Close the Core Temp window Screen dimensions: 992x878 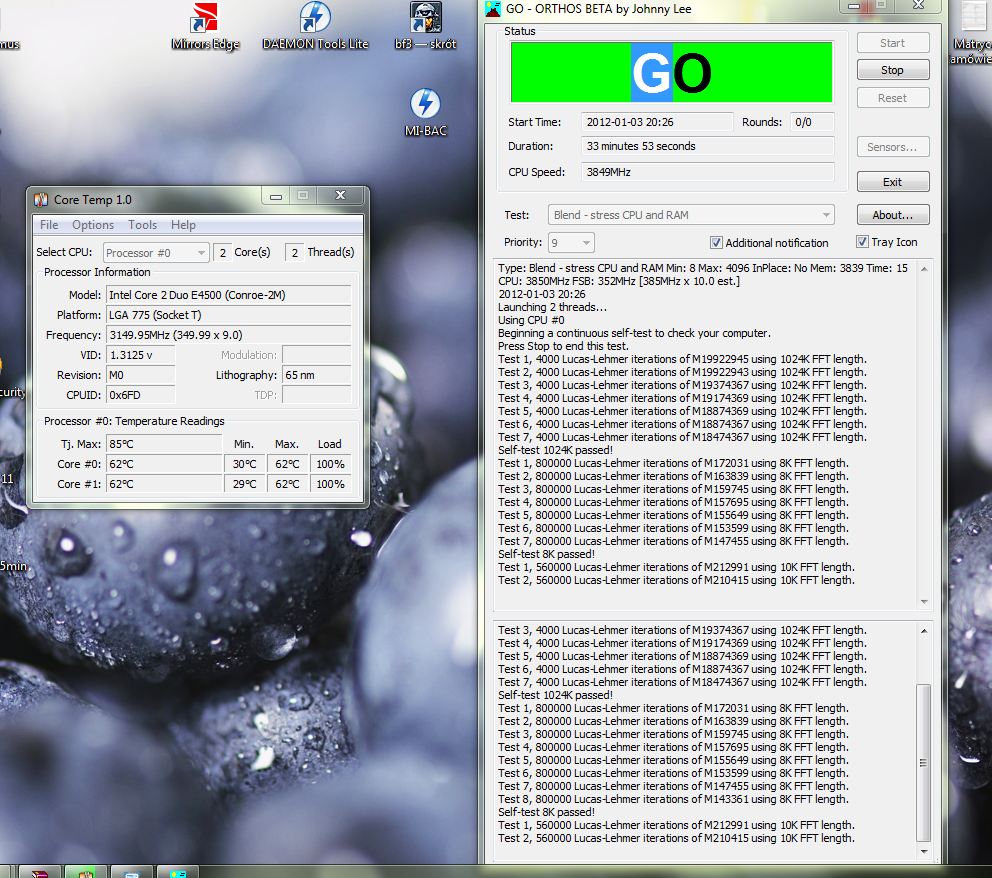[340, 196]
